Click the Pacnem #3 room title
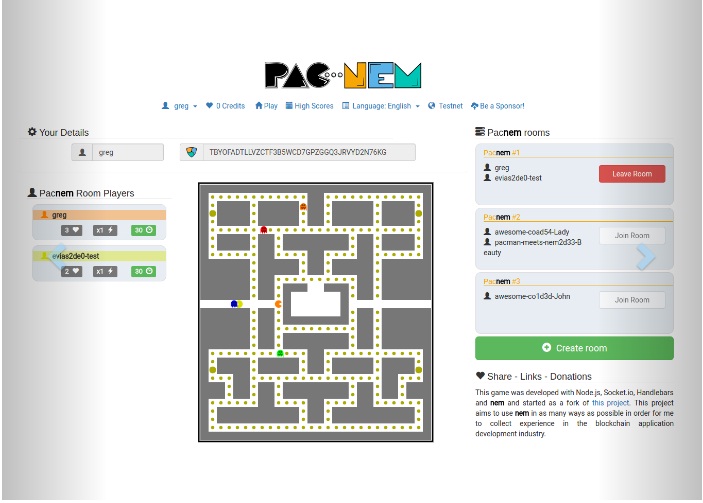703x503 pixels. tap(501, 282)
